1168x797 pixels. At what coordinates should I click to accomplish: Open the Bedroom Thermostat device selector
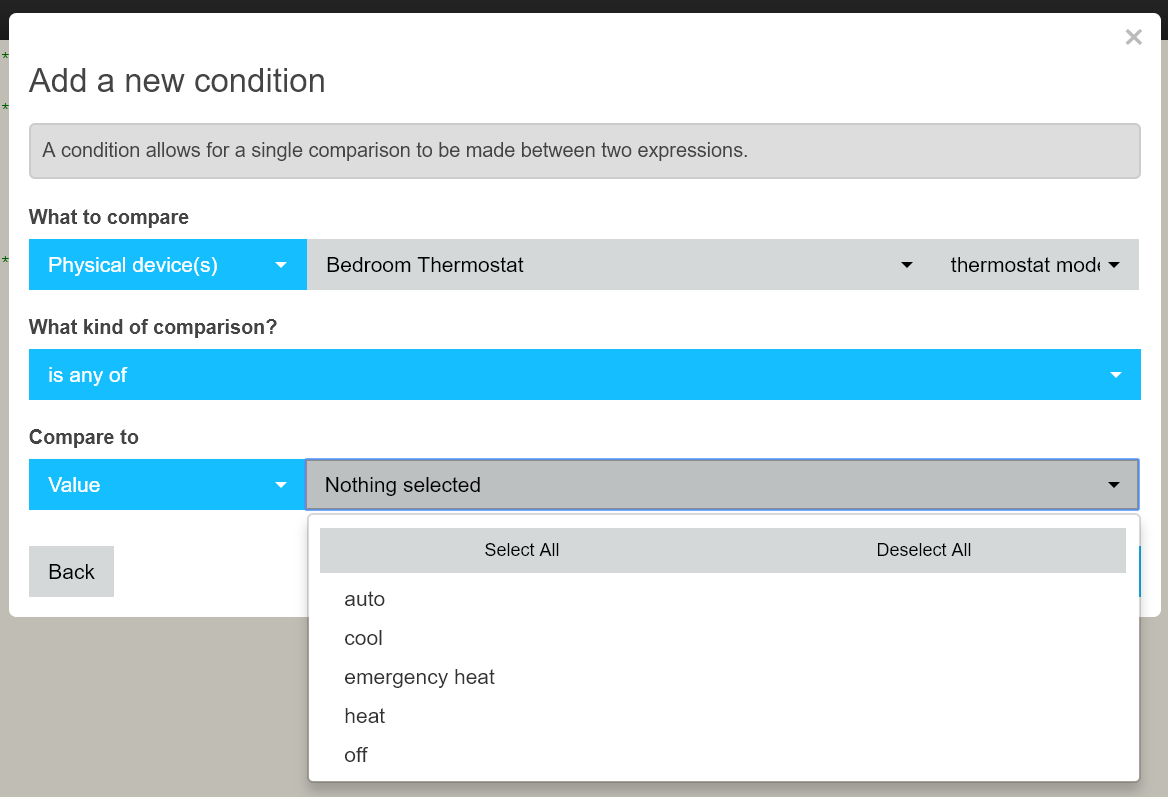tap(619, 264)
